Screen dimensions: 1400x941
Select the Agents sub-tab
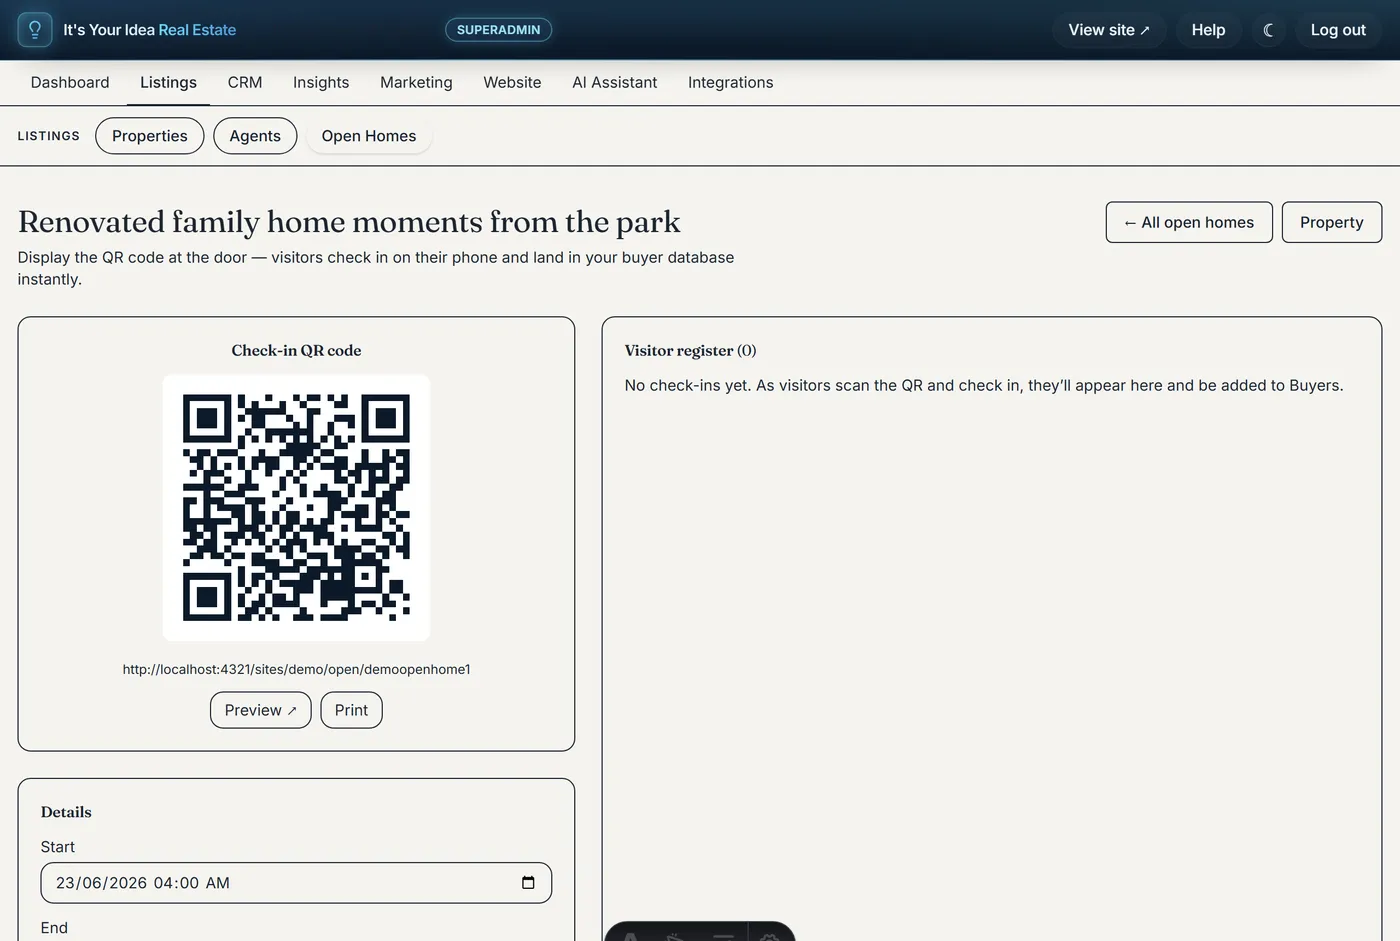click(x=255, y=136)
